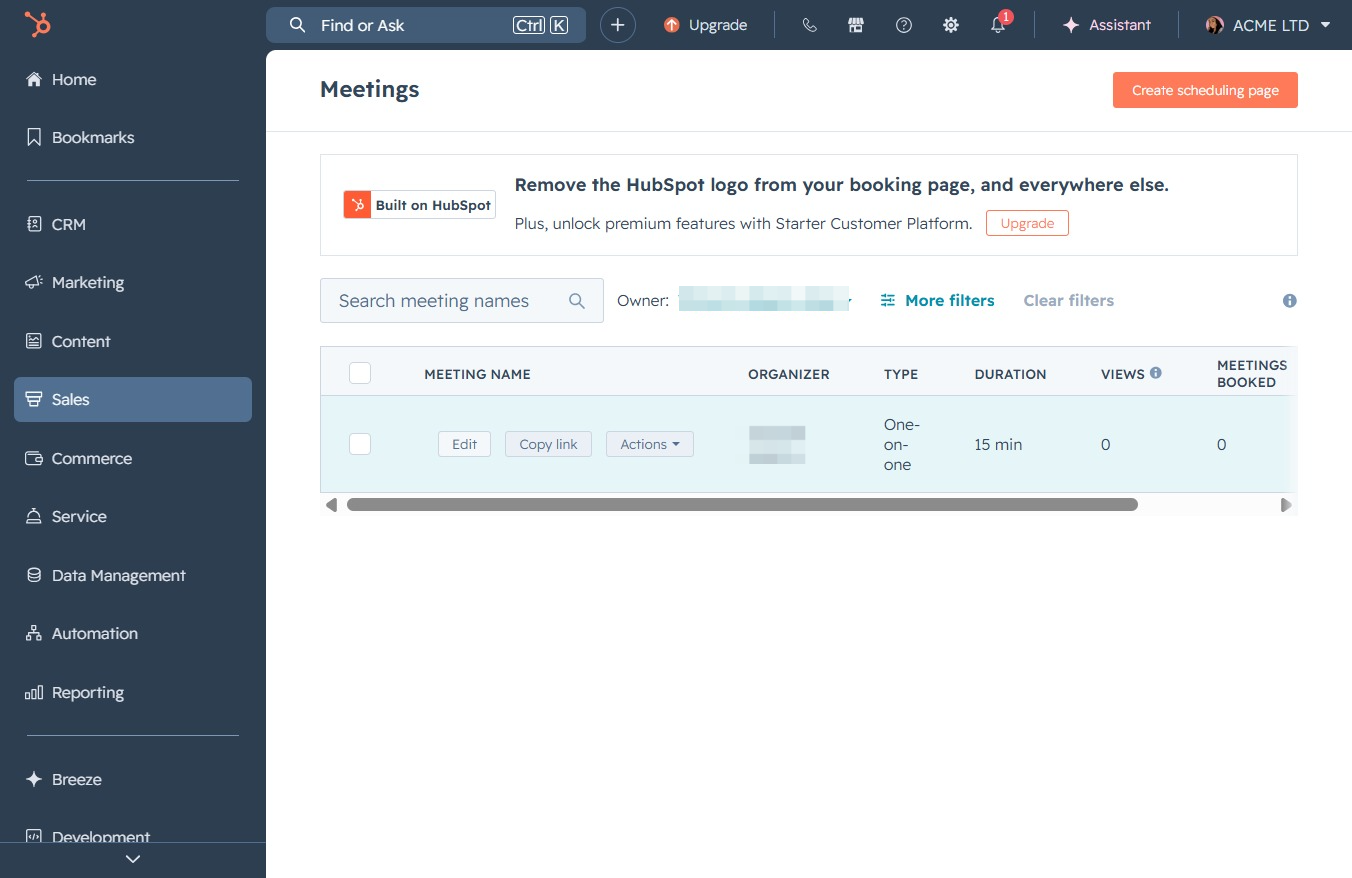
Task: Open the Breeze Assistant
Action: coord(1107,25)
